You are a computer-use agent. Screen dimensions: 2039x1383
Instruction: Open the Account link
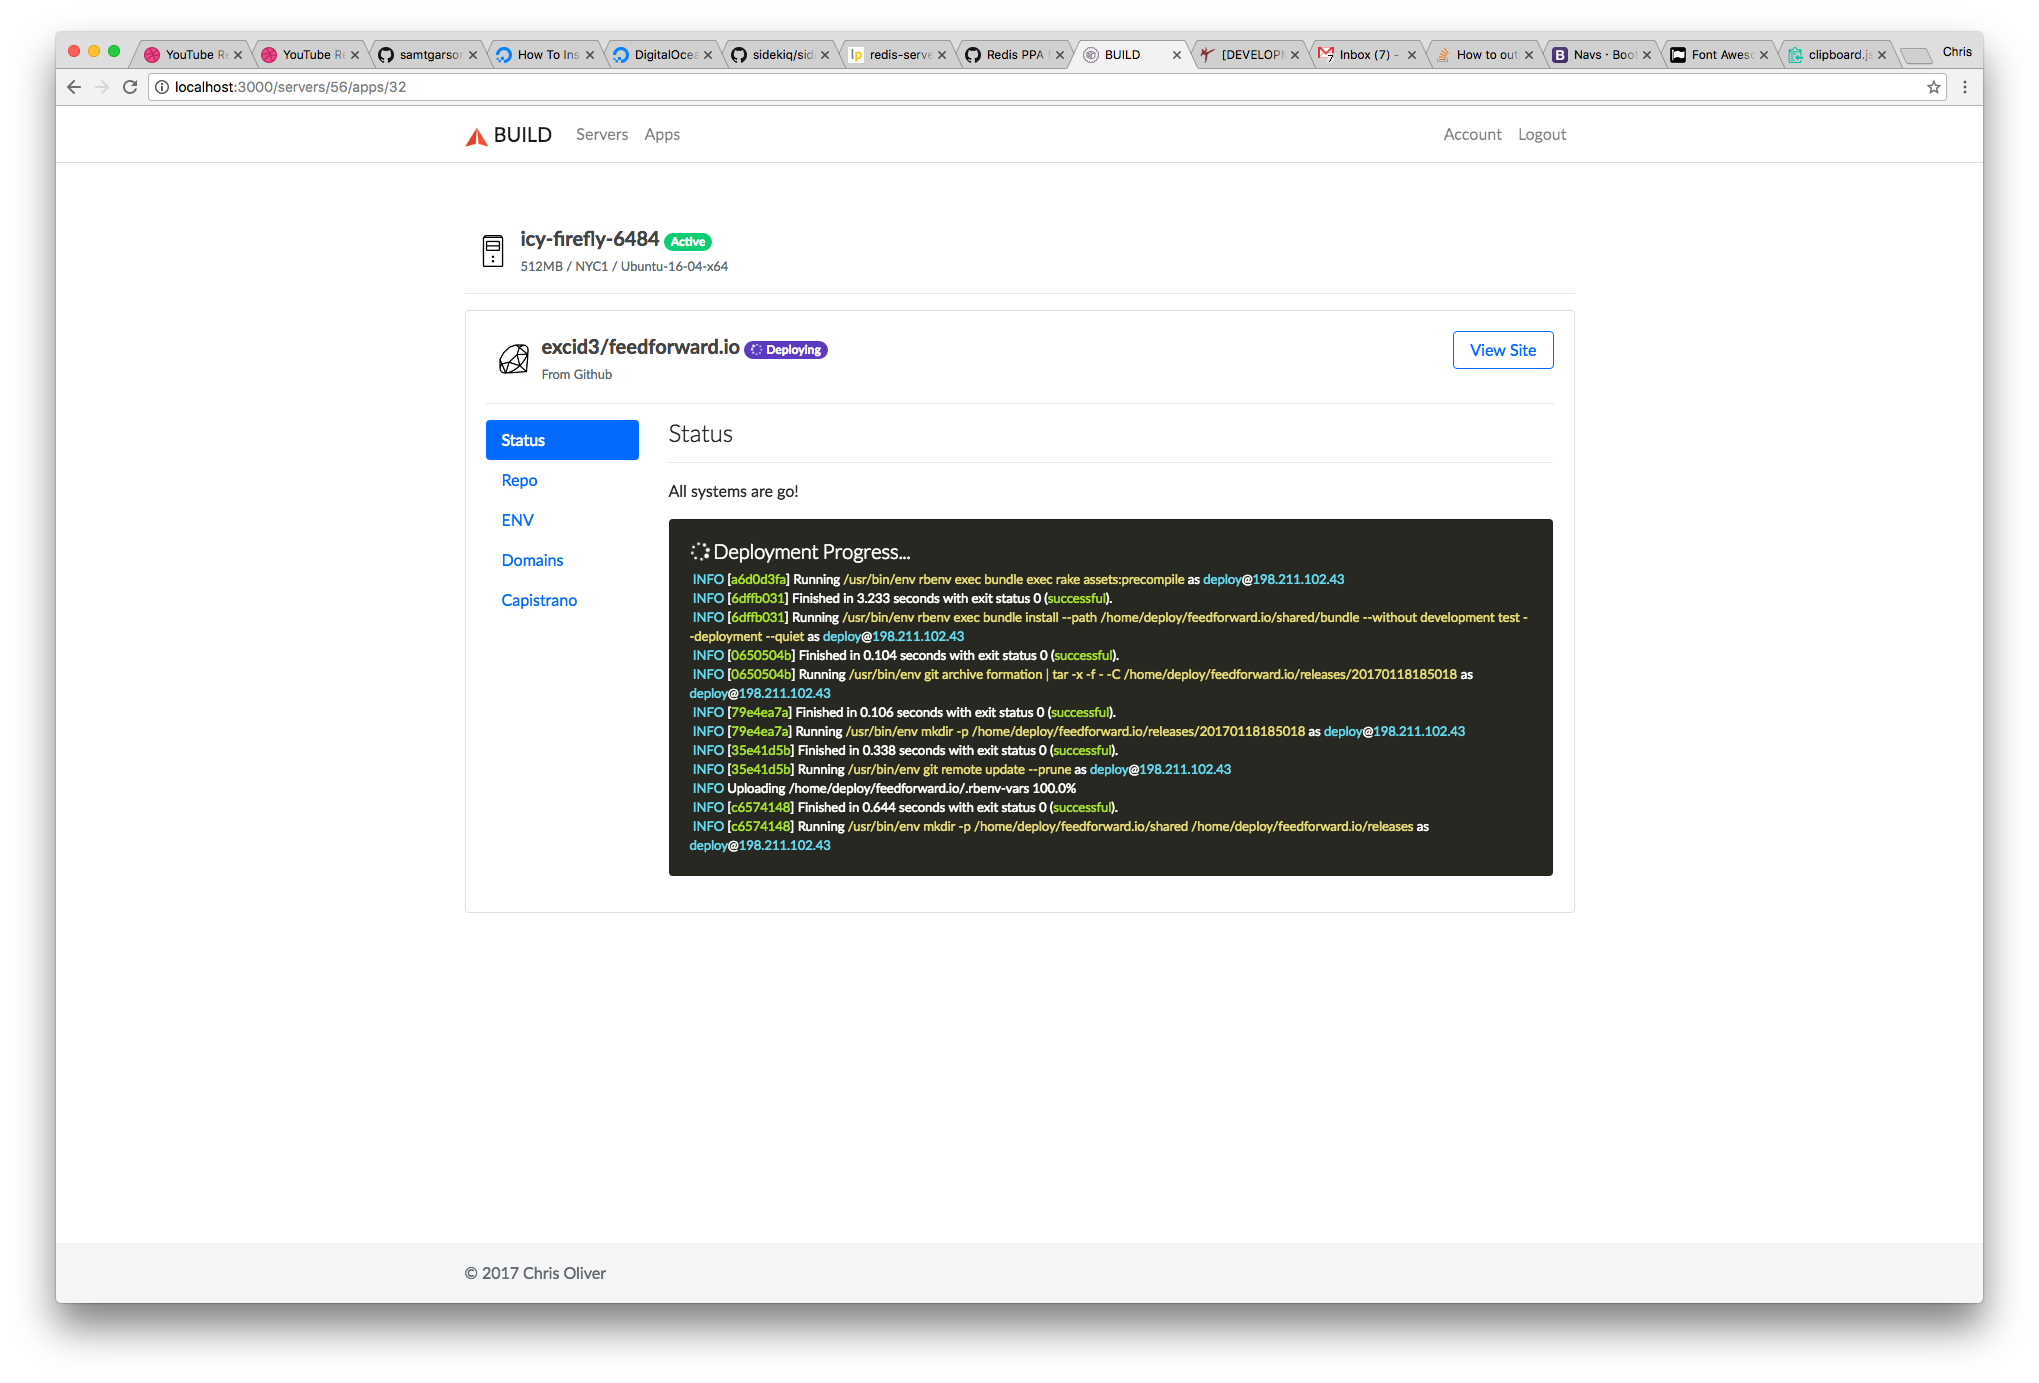[1472, 134]
